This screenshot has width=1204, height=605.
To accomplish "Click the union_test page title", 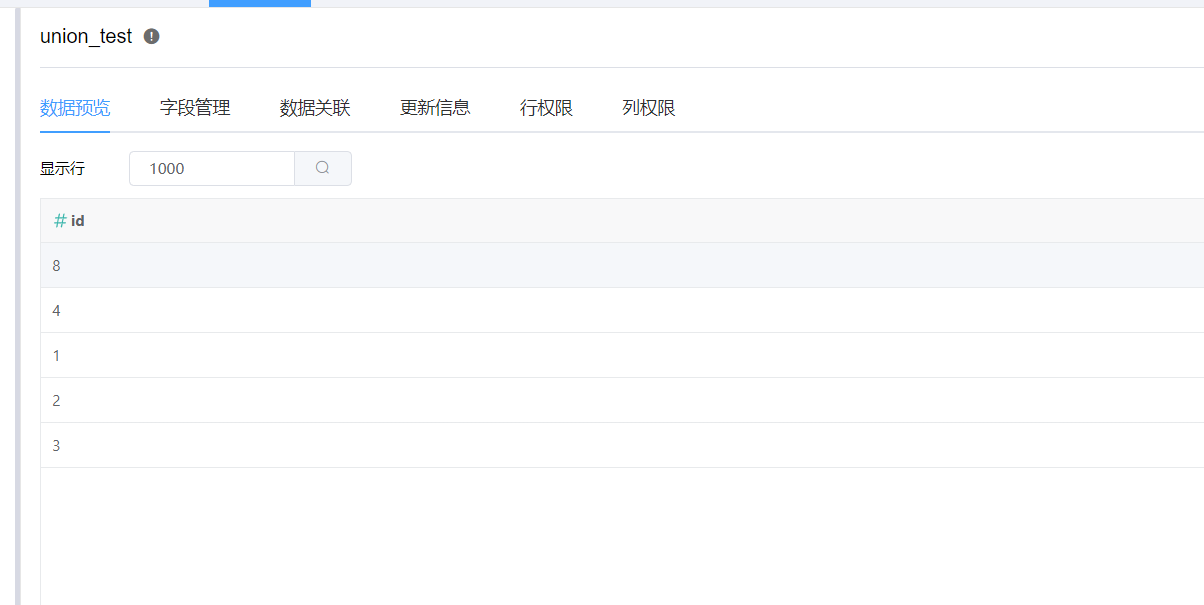I will 85,36.
